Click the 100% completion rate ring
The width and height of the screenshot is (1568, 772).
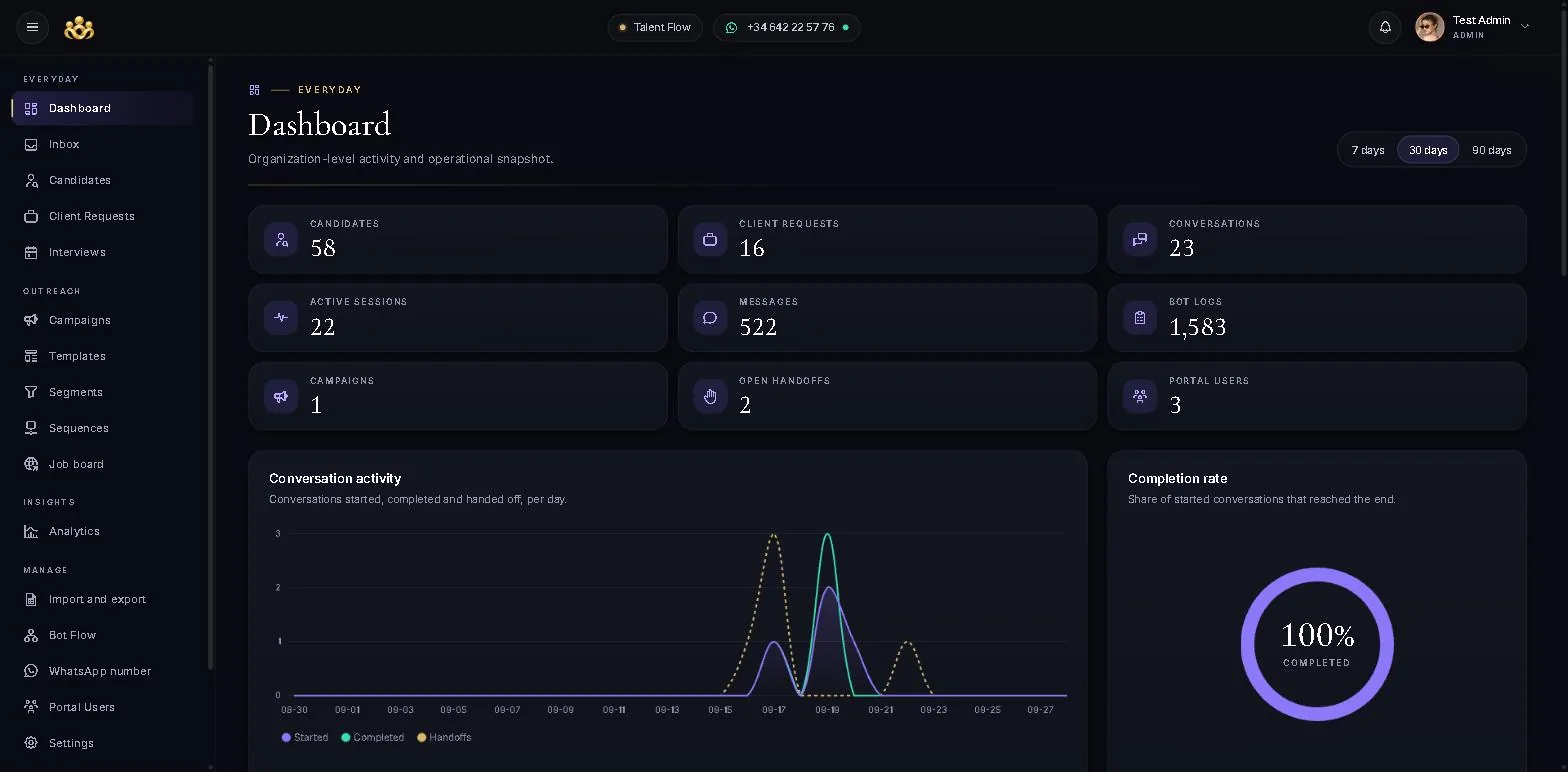pyautogui.click(x=1317, y=644)
